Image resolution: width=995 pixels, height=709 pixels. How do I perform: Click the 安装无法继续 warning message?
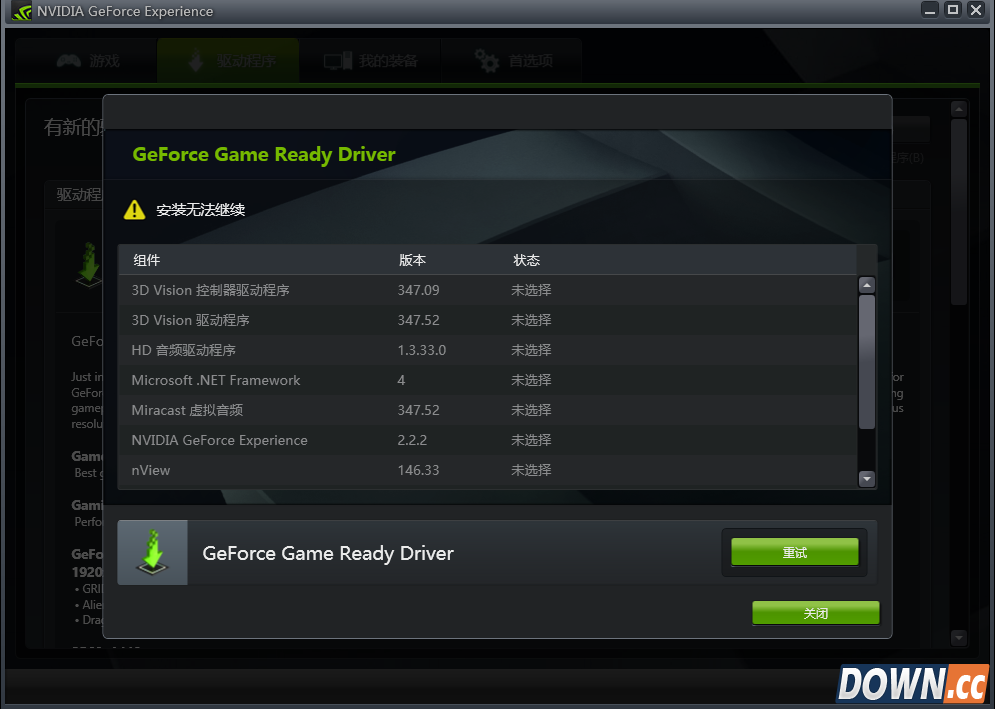(x=201, y=209)
